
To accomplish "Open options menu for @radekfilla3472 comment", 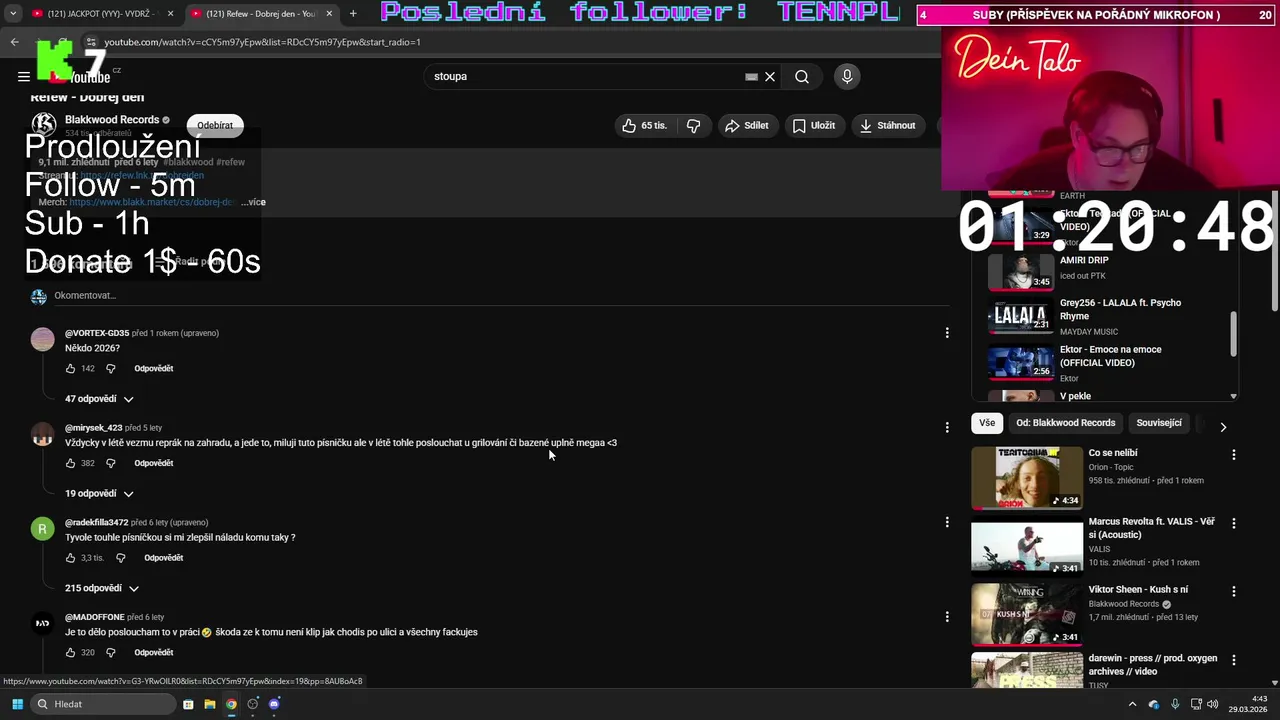I will coord(947,522).
